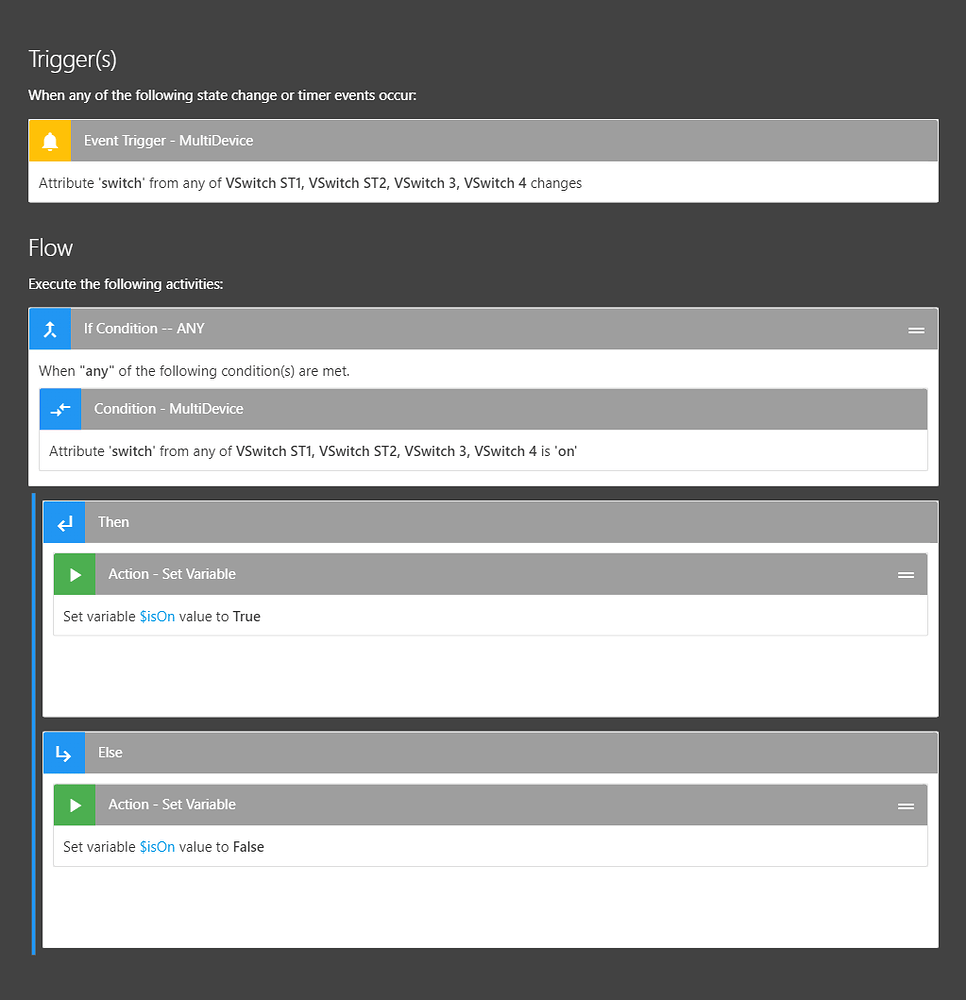Click the blue Else branch-arrow icon
This screenshot has height=1000, width=966.
(64, 753)
